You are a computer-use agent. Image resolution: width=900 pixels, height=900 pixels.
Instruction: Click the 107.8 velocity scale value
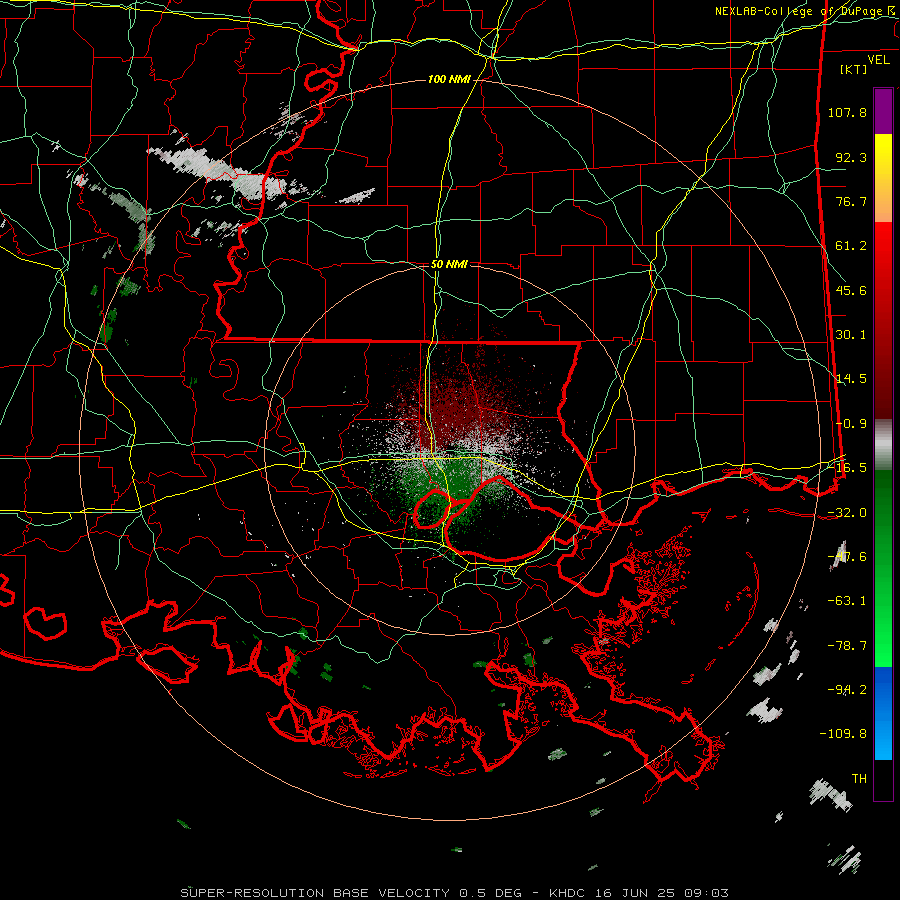tap(847, 112)
